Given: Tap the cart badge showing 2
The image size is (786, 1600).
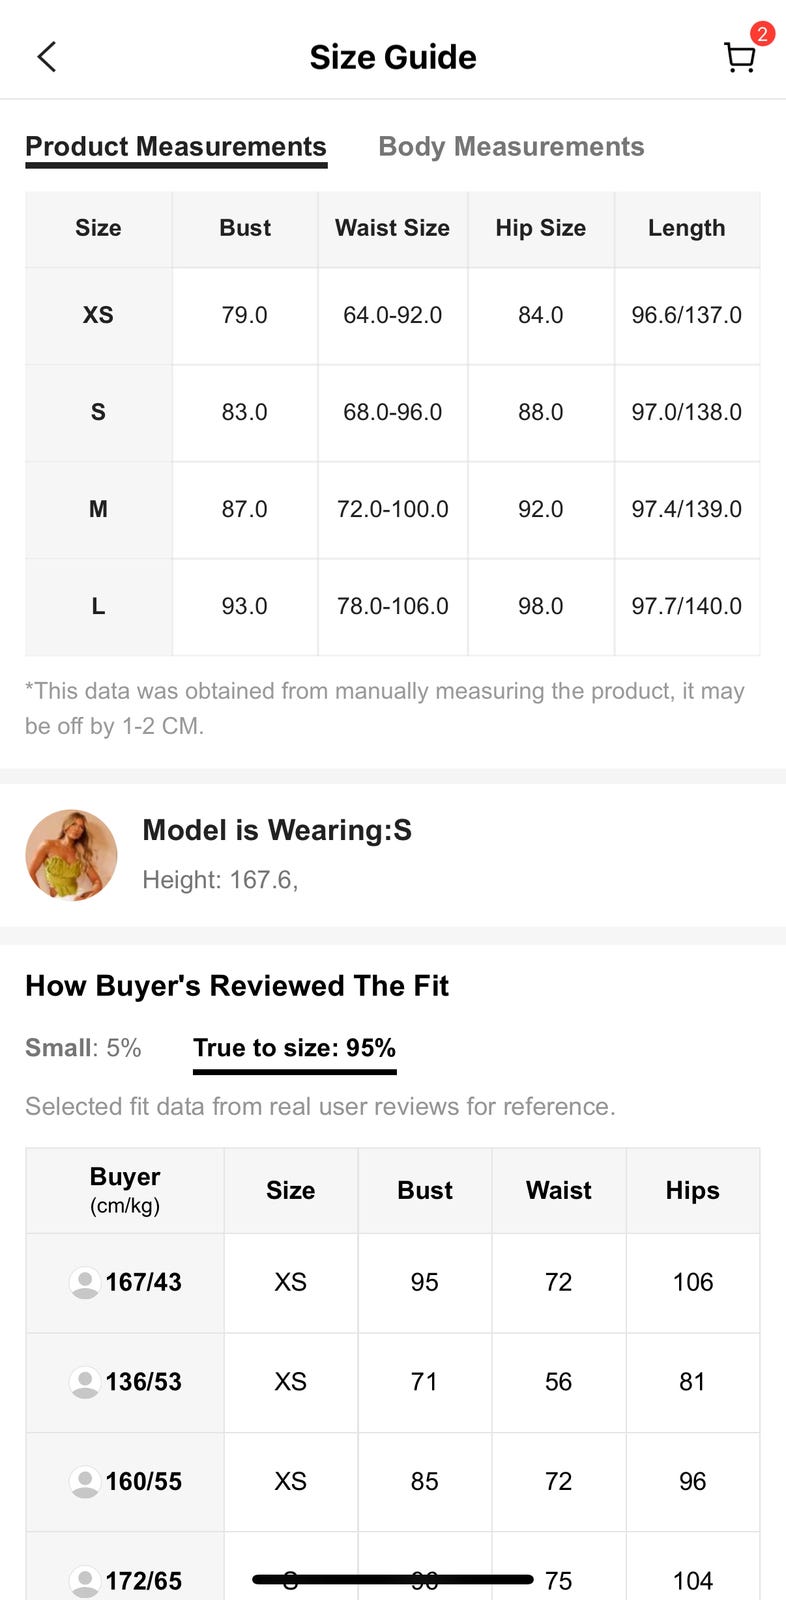Looking at the screenshot, I should 762,34.
